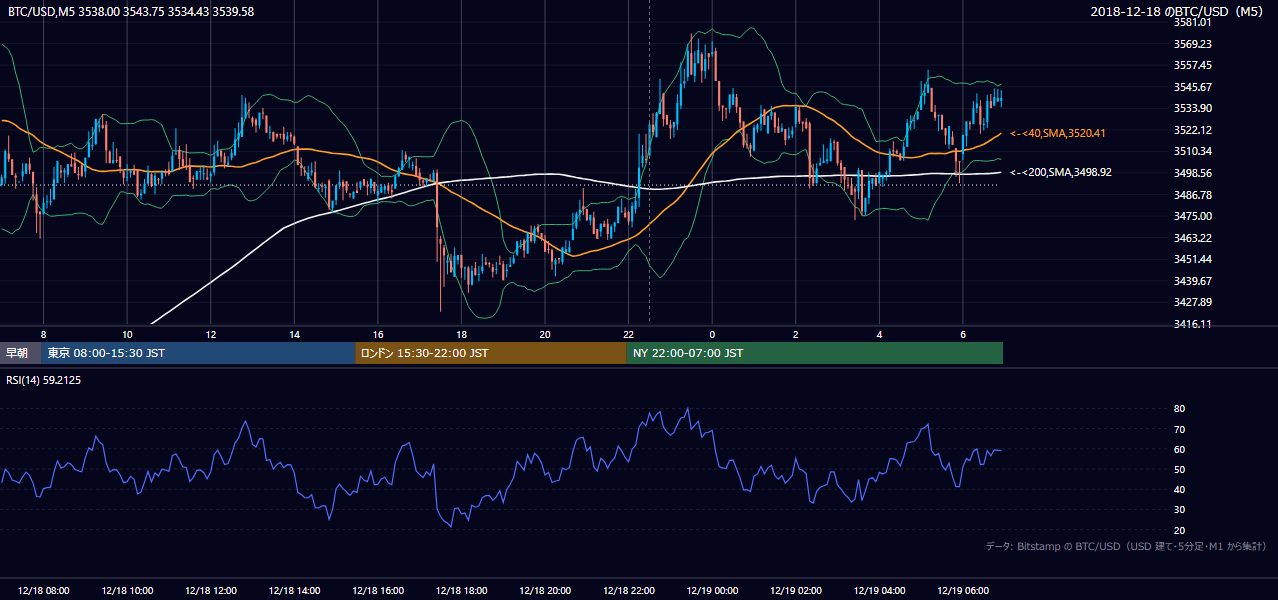Screen dimensions: 1278x600
Task: Click hour tick 0 under the price chart
Action: pos(712,334)
